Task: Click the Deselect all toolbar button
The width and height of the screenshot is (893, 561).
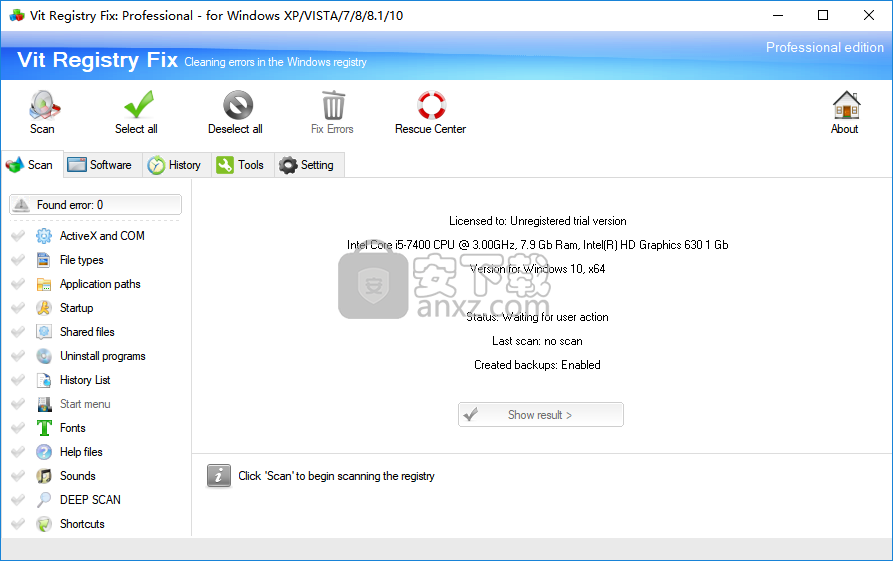Action: click(235, 112)
